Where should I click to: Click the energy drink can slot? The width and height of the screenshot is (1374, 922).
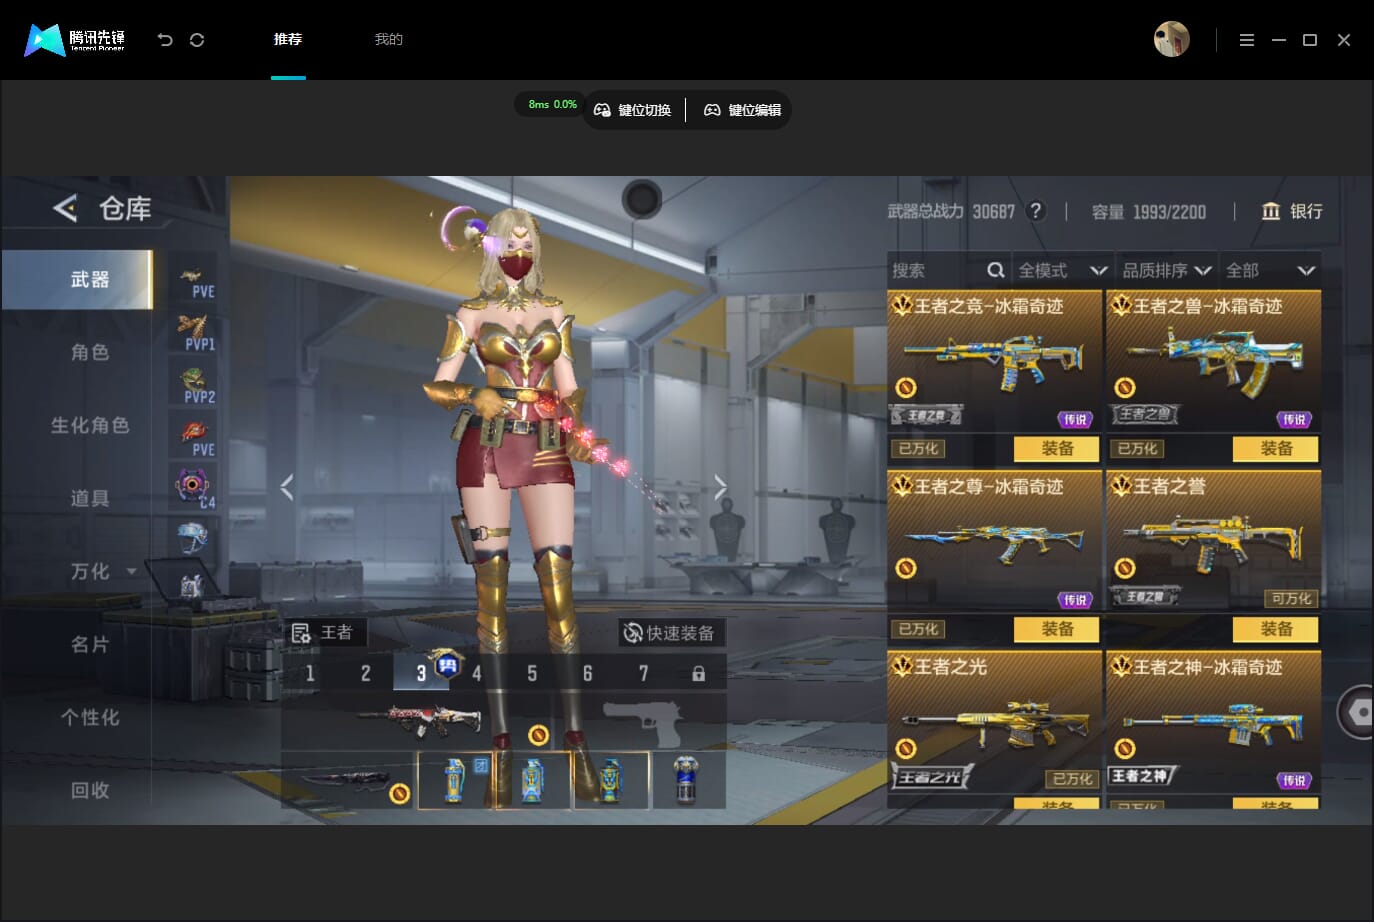pos(688,780)
